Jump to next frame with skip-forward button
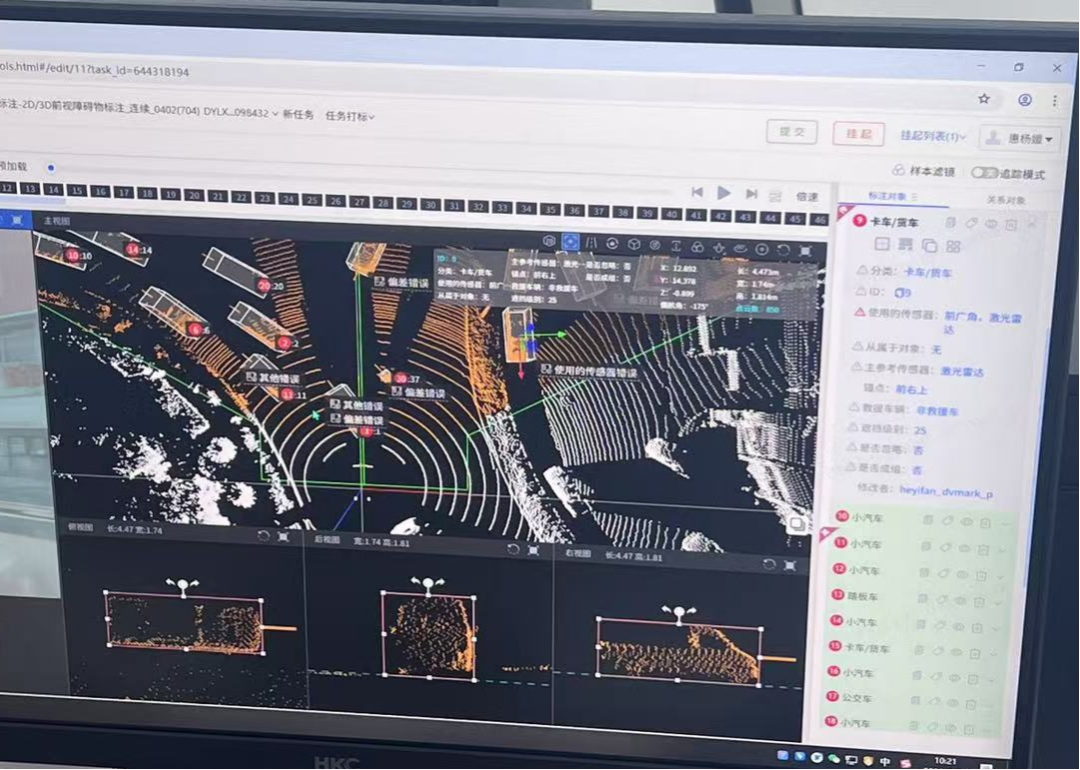 [751, 194]
